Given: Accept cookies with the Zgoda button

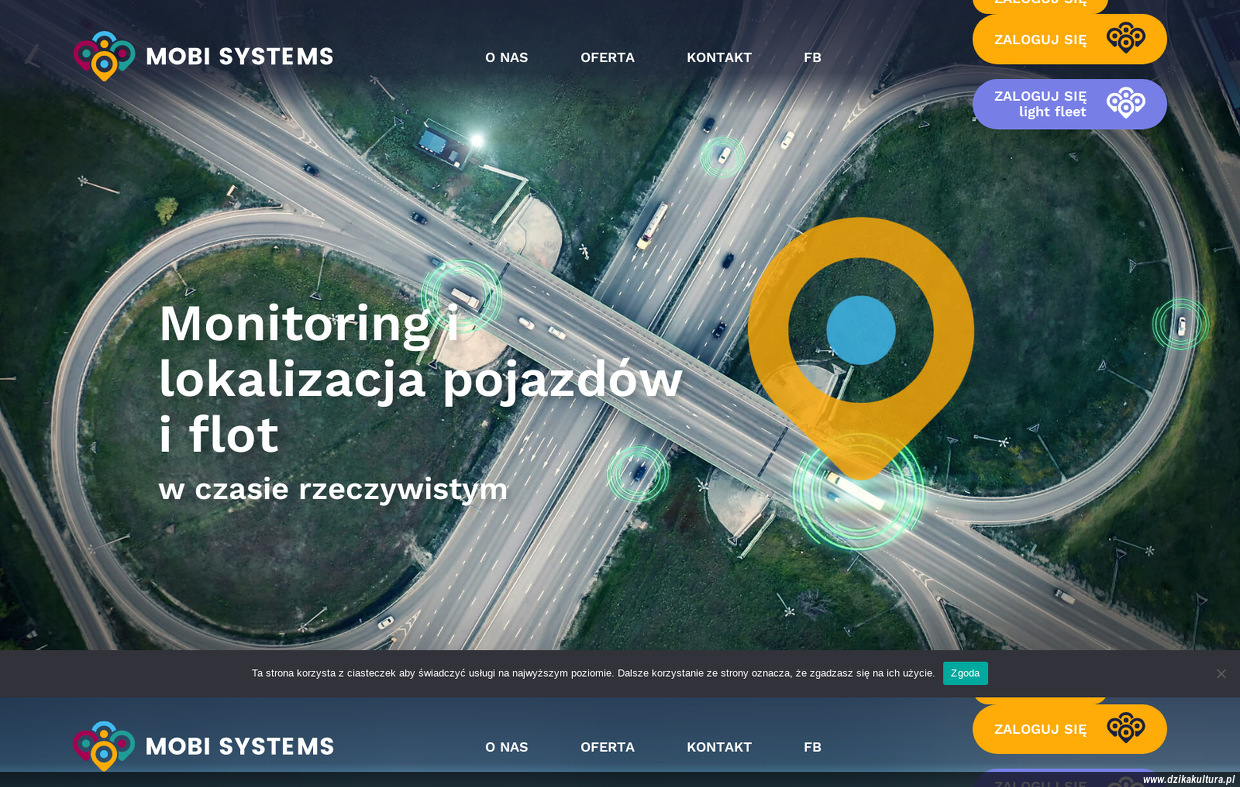Looking at the screenshot, I should point(965,673).
